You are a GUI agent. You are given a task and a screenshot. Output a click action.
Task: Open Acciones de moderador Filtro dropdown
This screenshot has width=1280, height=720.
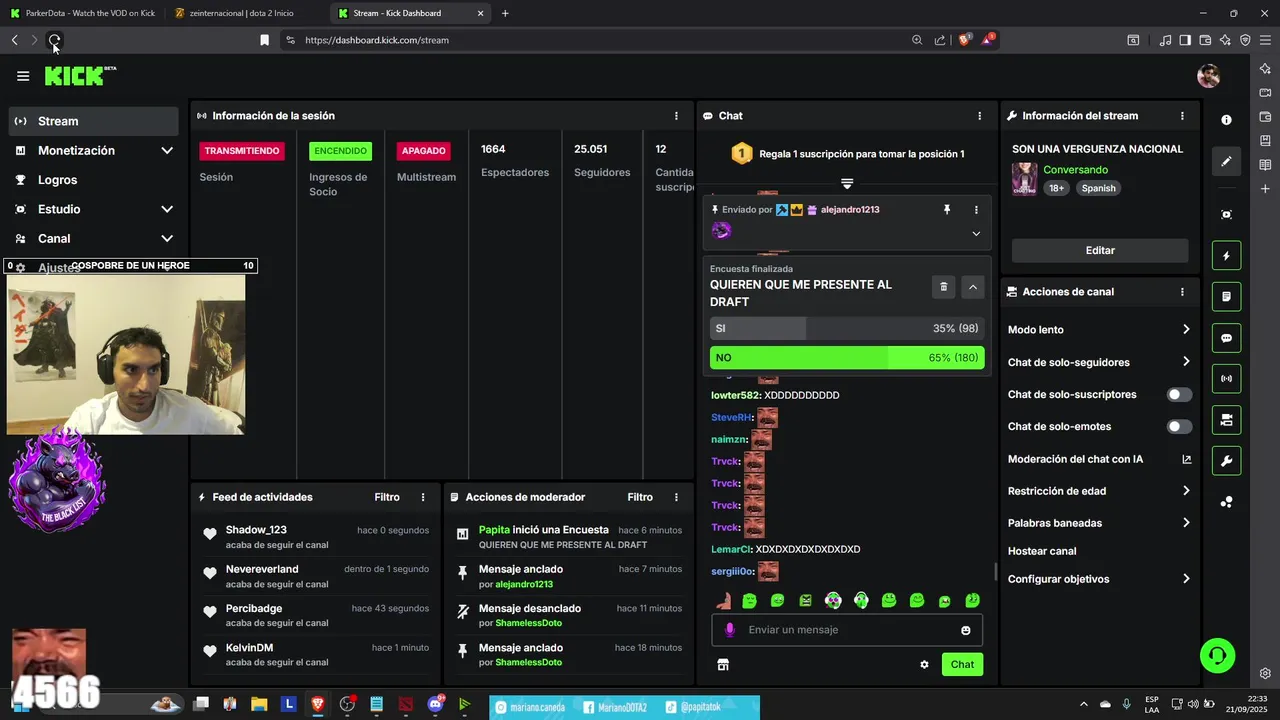[640, 497]
